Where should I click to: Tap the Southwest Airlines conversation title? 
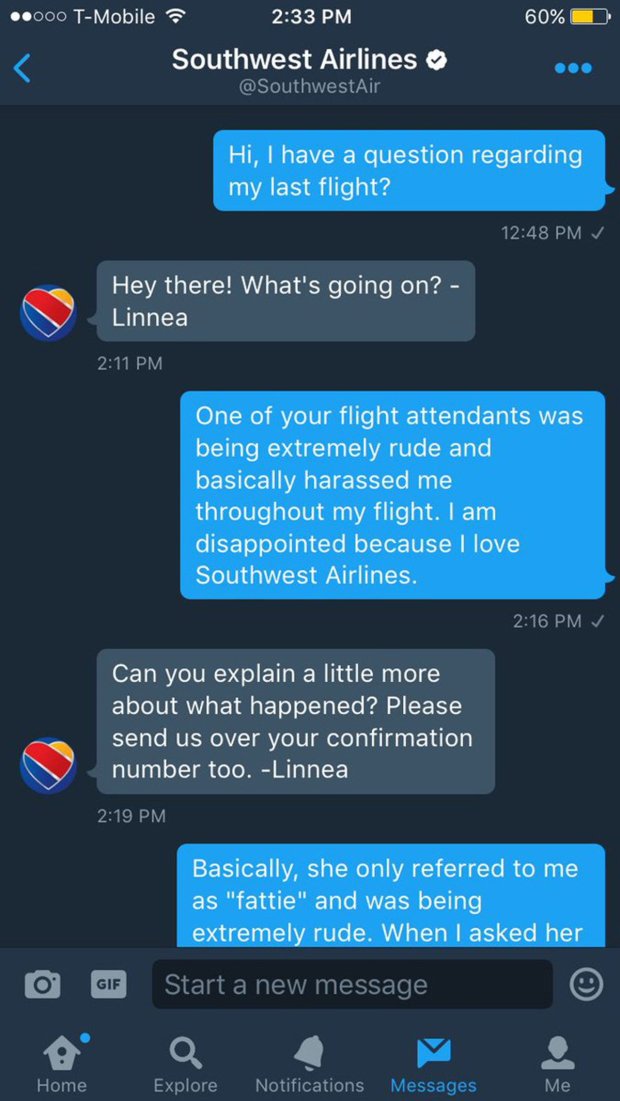coord(295,60)
